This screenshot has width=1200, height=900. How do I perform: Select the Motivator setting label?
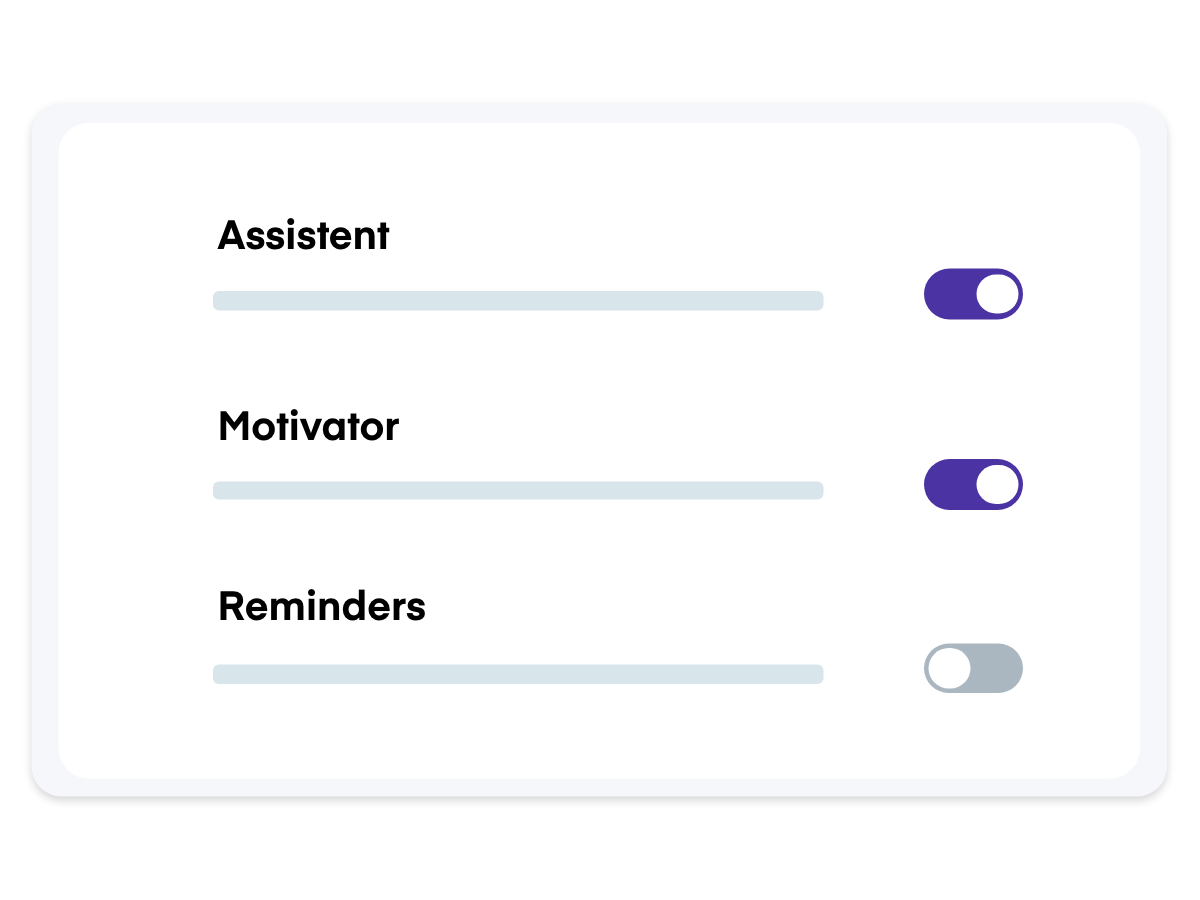coord(308,427)
